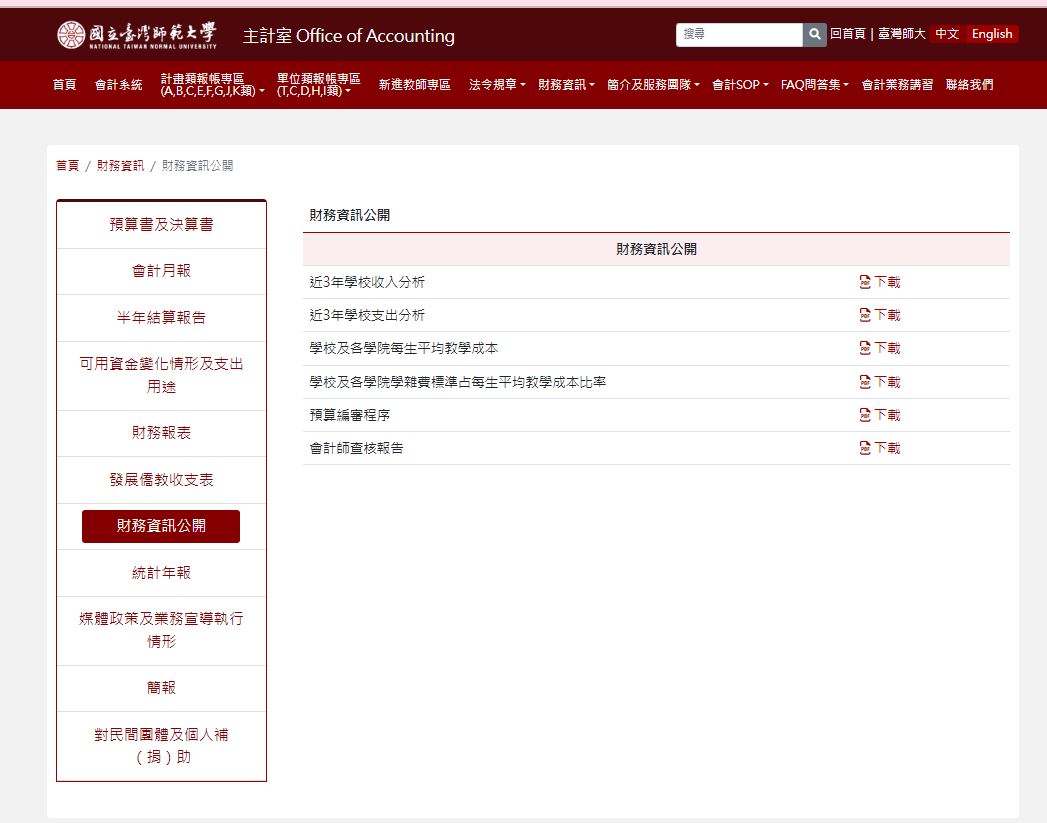Click the NTNU university logo

[x=136, y=35]
